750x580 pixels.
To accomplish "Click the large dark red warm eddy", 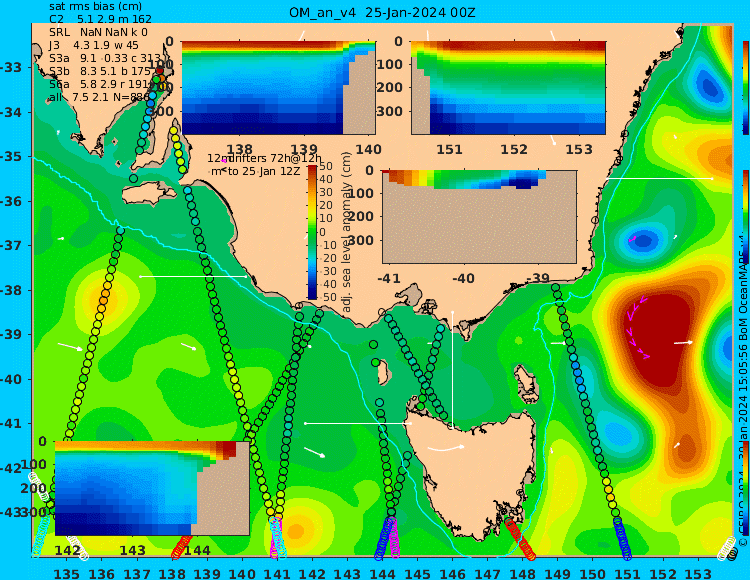I will click(x=662, y=337).
